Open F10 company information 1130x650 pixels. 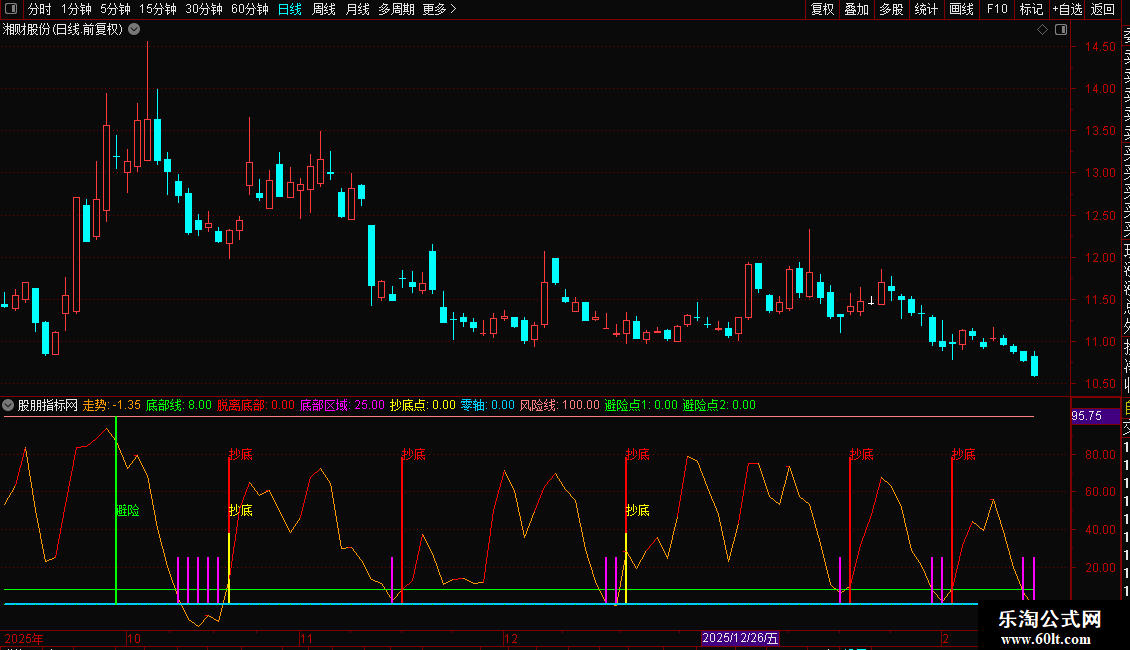997,9
